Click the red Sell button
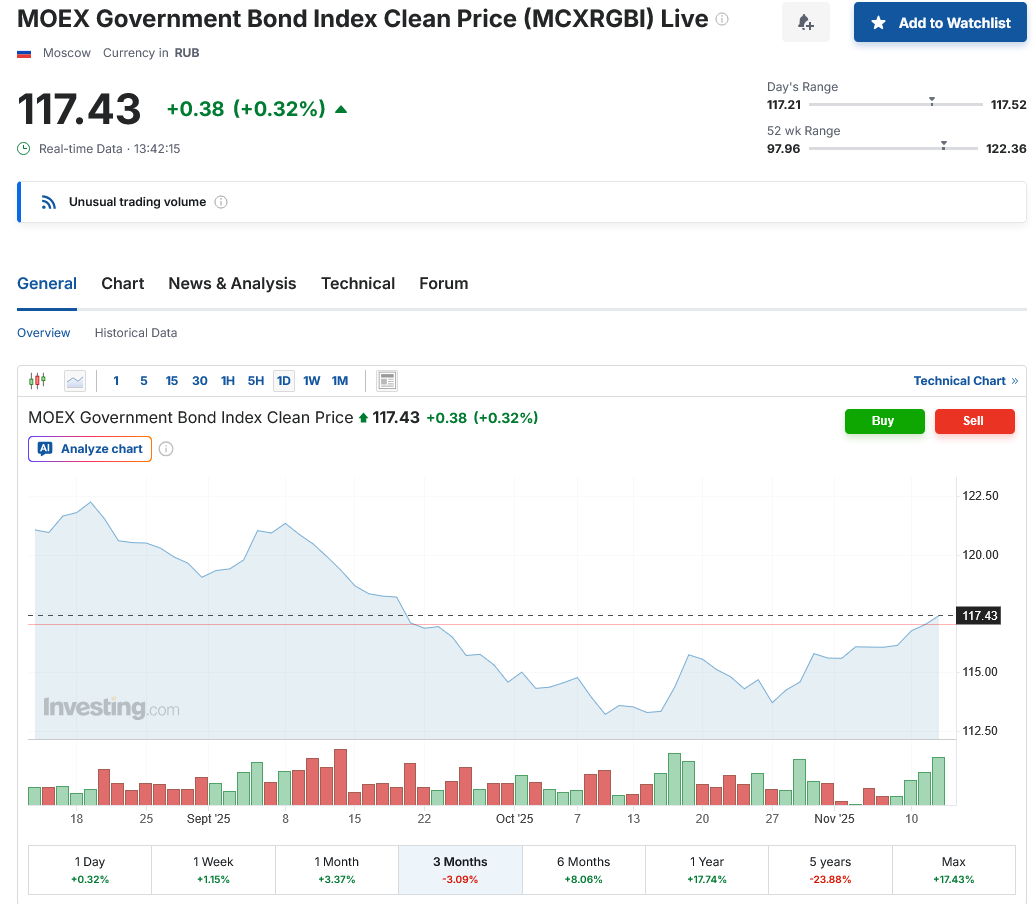The width and height of the screenshot is (1034, 904). point(975,421)
